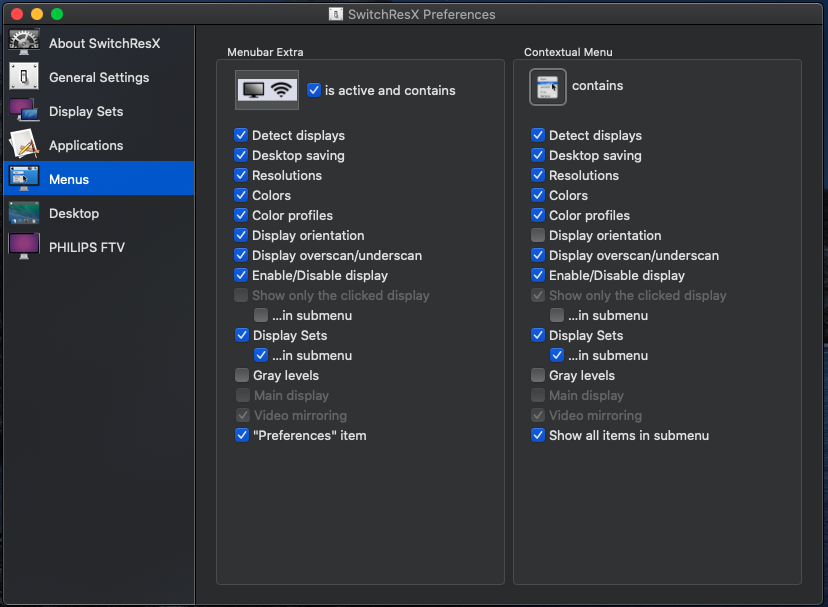
Task: Open PHILIPS FTV display settings
Action: tap(99, 247)
